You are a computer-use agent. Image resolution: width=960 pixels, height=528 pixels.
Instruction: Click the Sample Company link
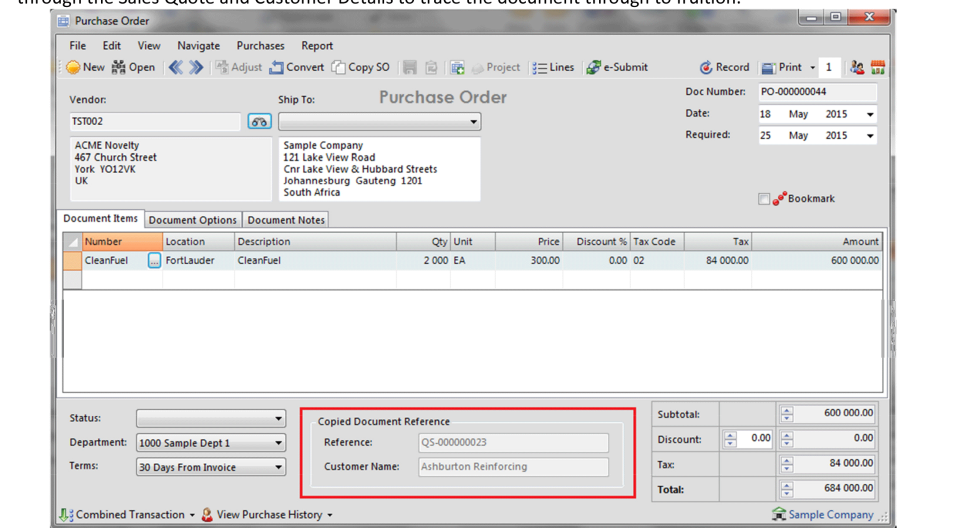[823, 515]
